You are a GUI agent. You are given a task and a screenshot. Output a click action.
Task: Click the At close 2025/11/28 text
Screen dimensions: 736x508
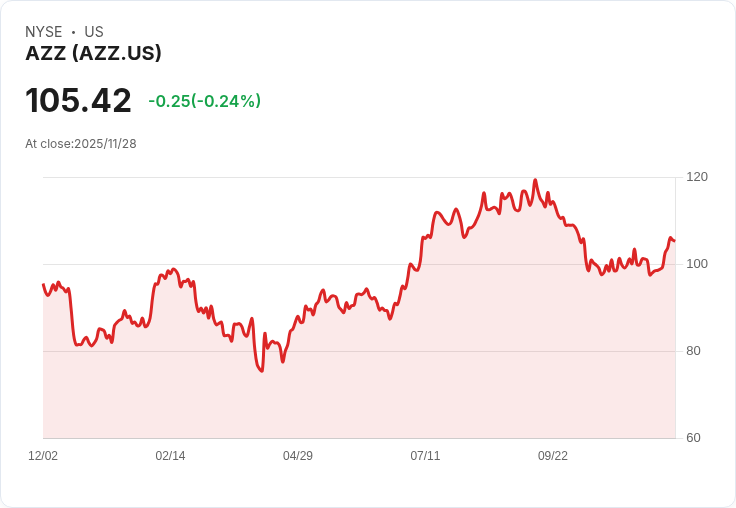[x=81, y=144]
